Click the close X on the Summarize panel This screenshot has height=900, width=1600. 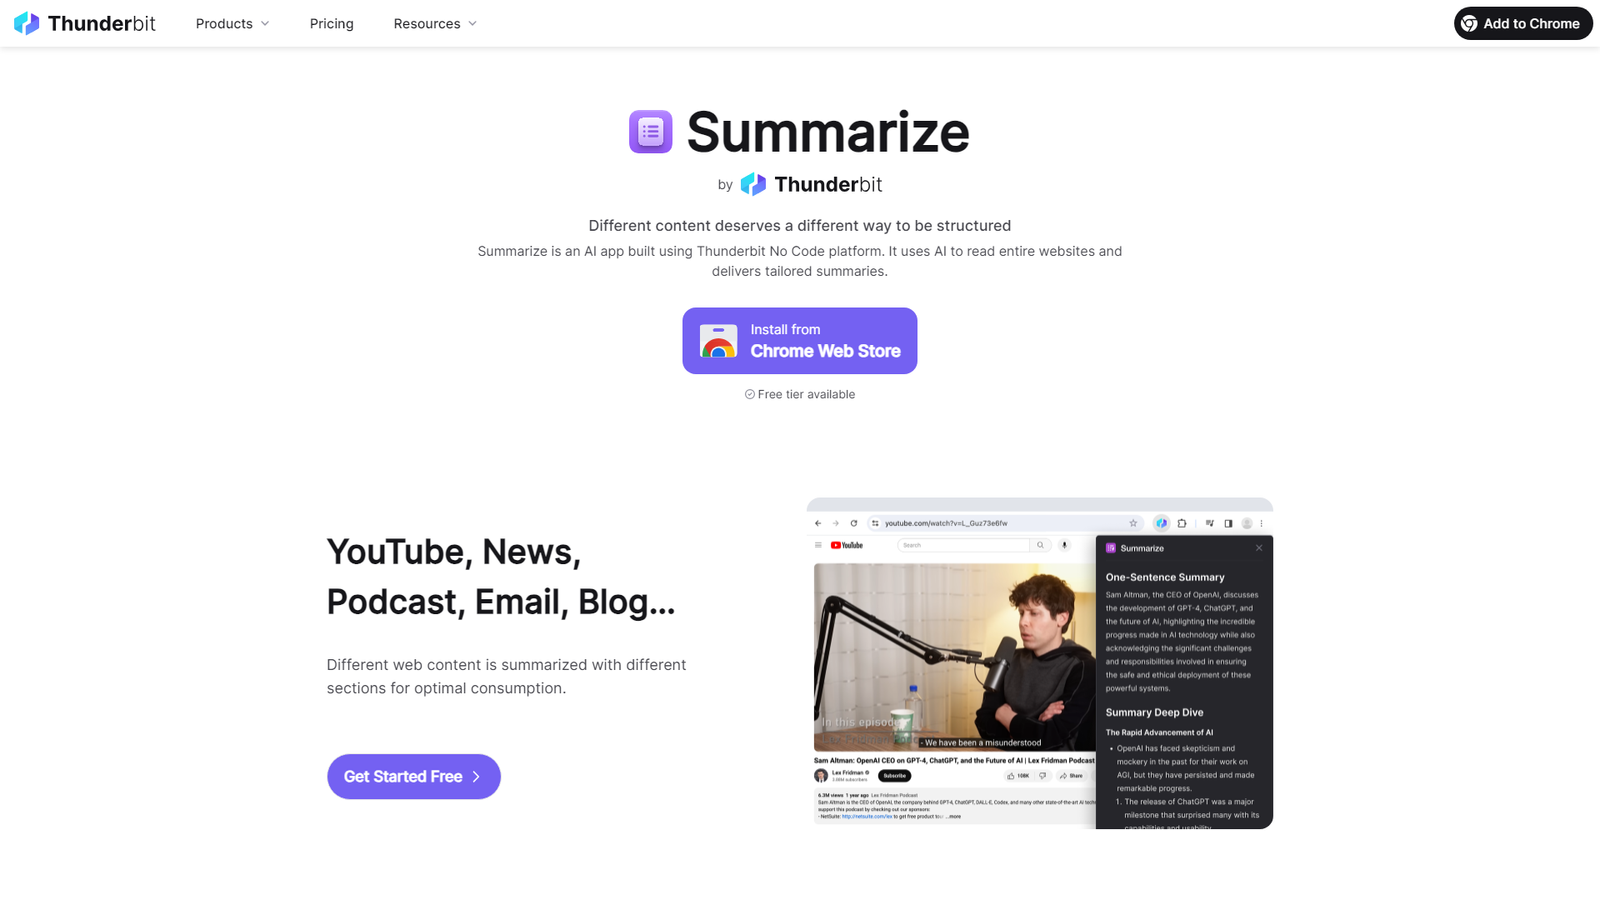coord(1259,548)
